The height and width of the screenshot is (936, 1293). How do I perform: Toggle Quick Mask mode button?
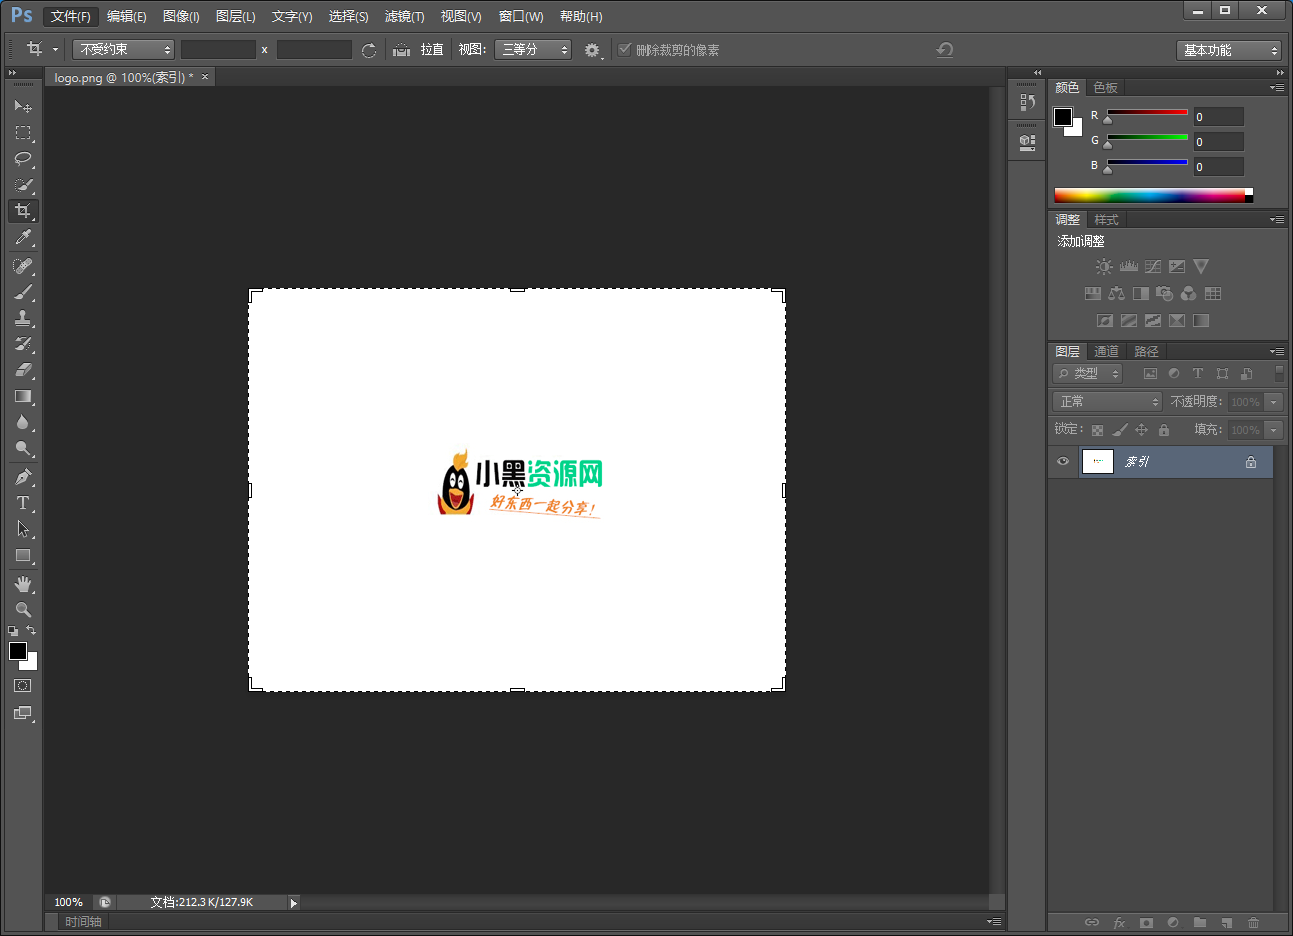23,686
